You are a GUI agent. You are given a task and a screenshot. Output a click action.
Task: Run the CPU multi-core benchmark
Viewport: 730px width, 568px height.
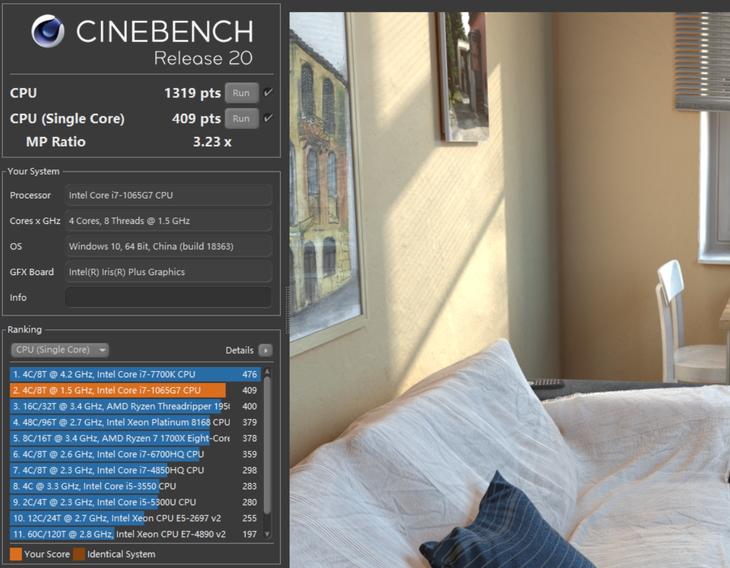pyautogui.click(x=240, y=93)
